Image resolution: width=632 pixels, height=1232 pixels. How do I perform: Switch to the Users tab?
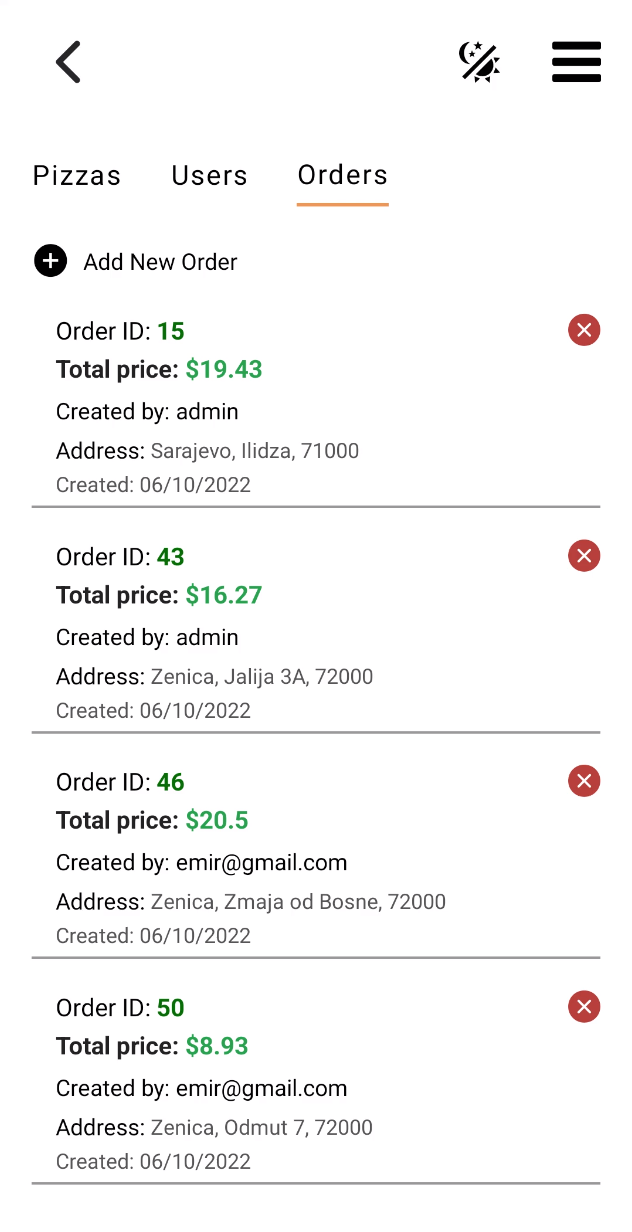pos(209,175)
